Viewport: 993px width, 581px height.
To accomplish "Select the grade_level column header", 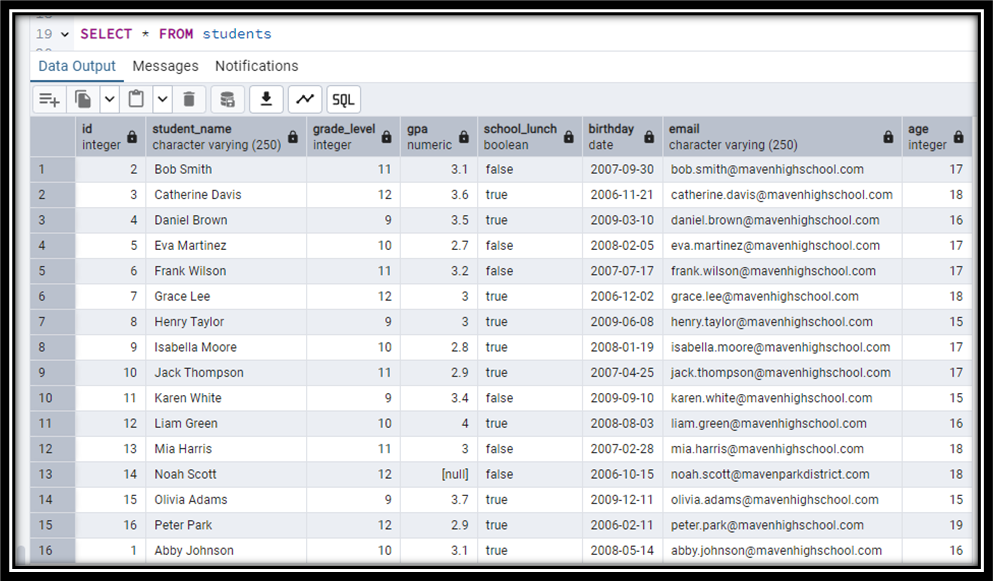I will click(353, 137).
